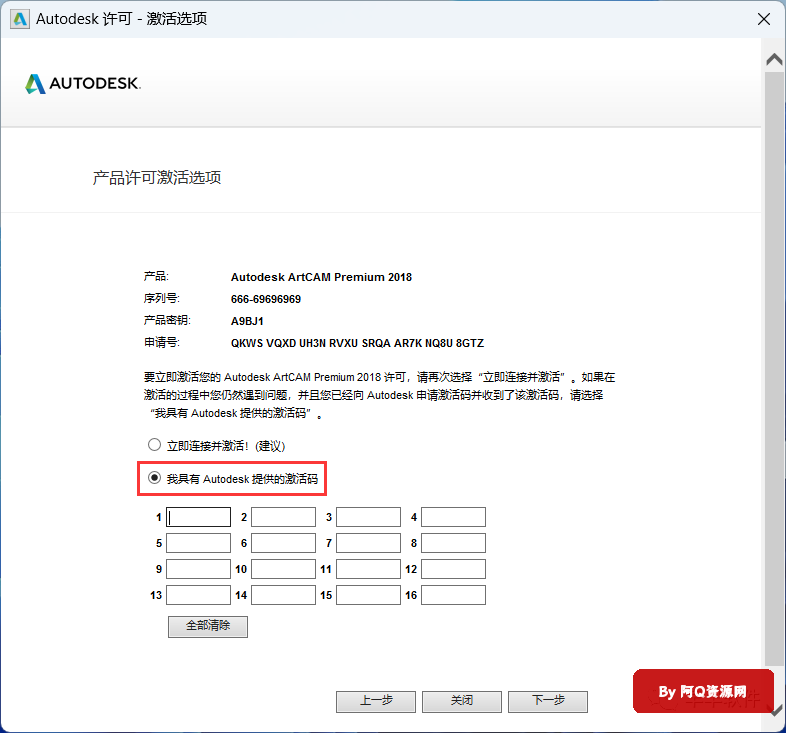Select 'I have an activation code from Autodesk' option
Screen dimensions: 786x733
point(154,478)
